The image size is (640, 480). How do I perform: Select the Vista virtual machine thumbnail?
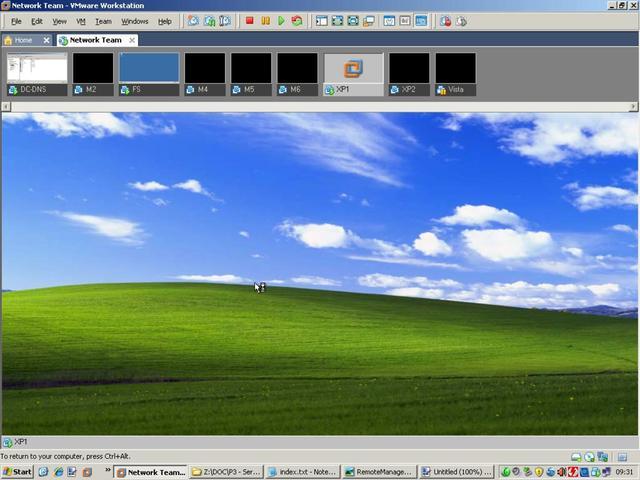pos(455,69)
